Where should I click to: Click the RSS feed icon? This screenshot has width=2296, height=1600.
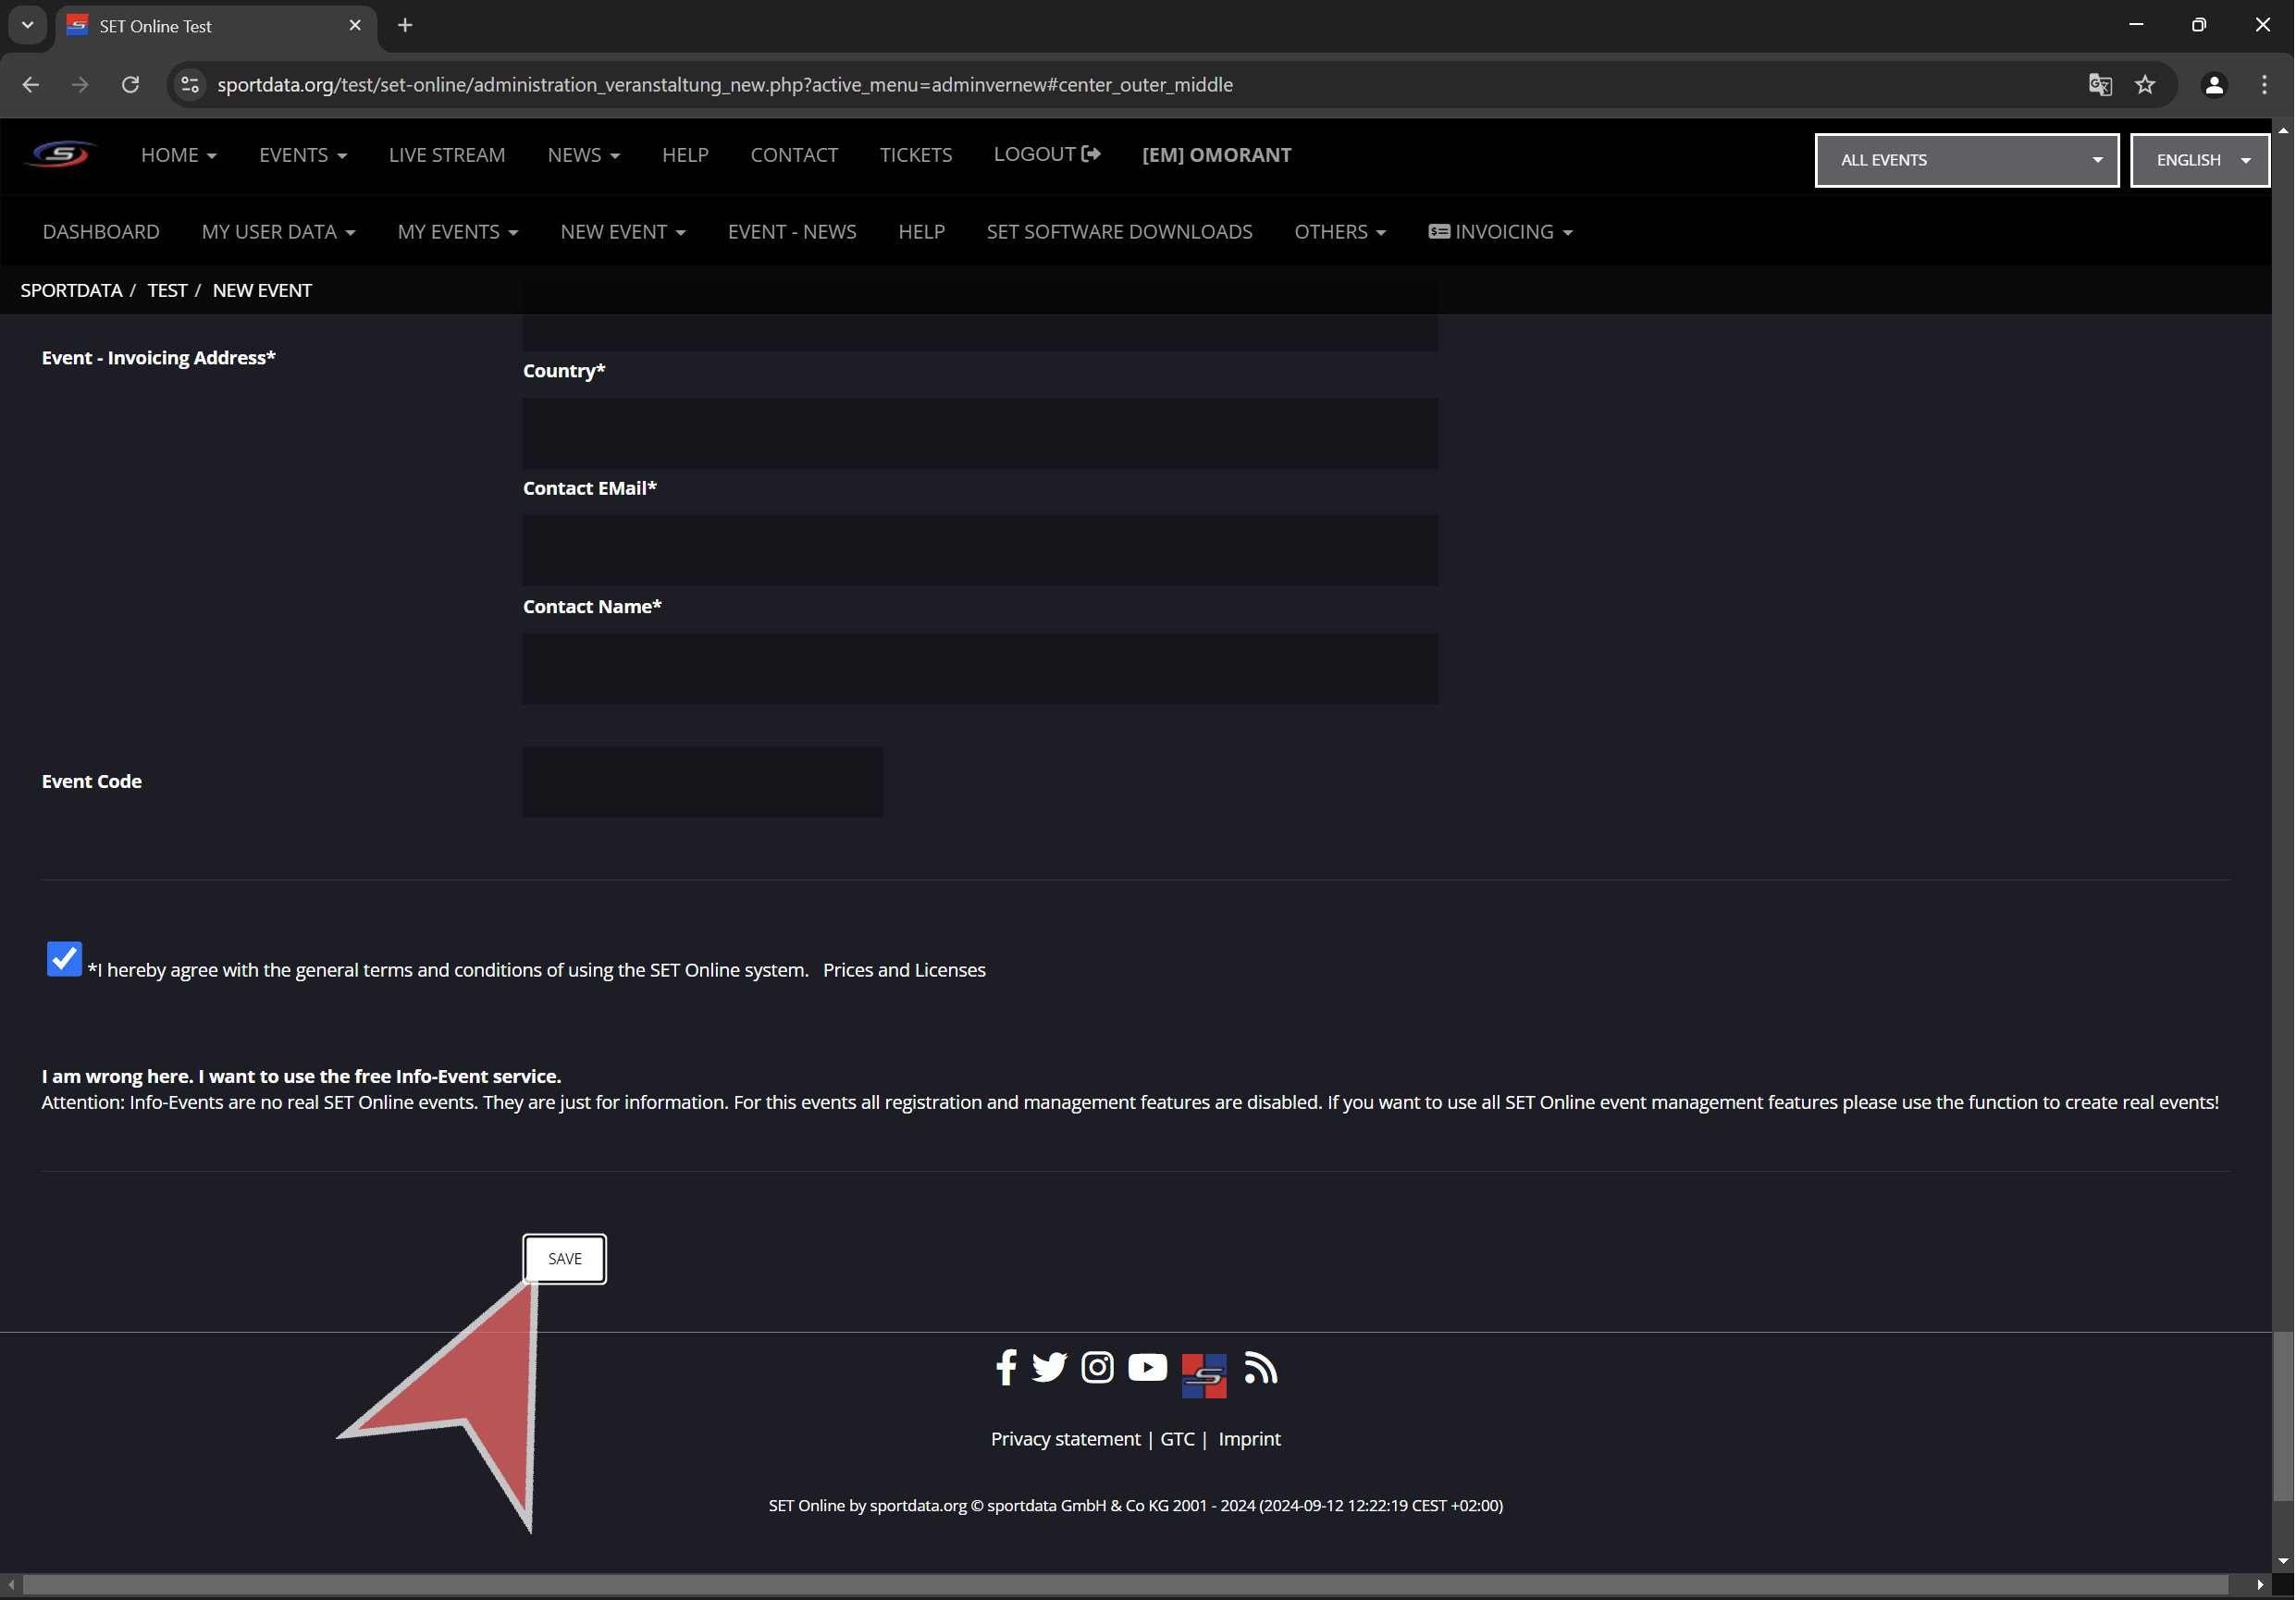[x=1260, y=1367]
